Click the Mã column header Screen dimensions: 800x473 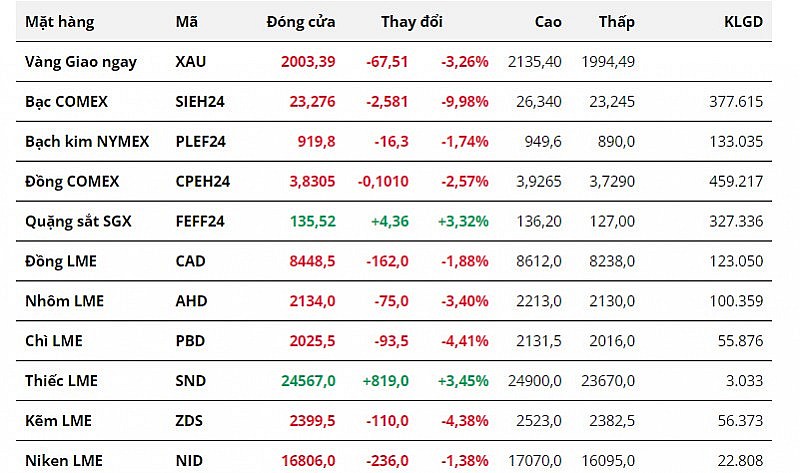186,21
